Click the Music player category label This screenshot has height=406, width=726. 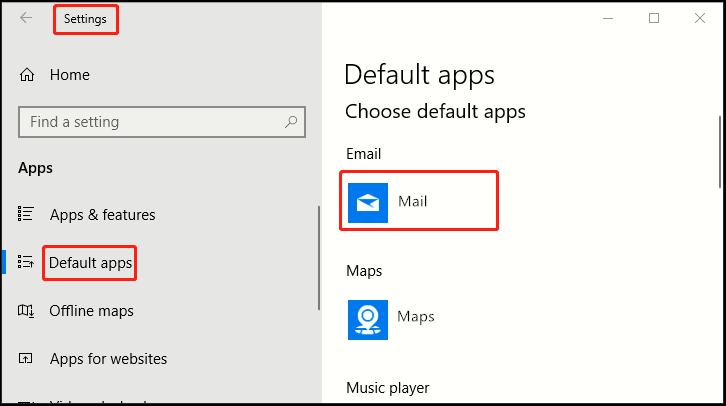coord(388,387)
